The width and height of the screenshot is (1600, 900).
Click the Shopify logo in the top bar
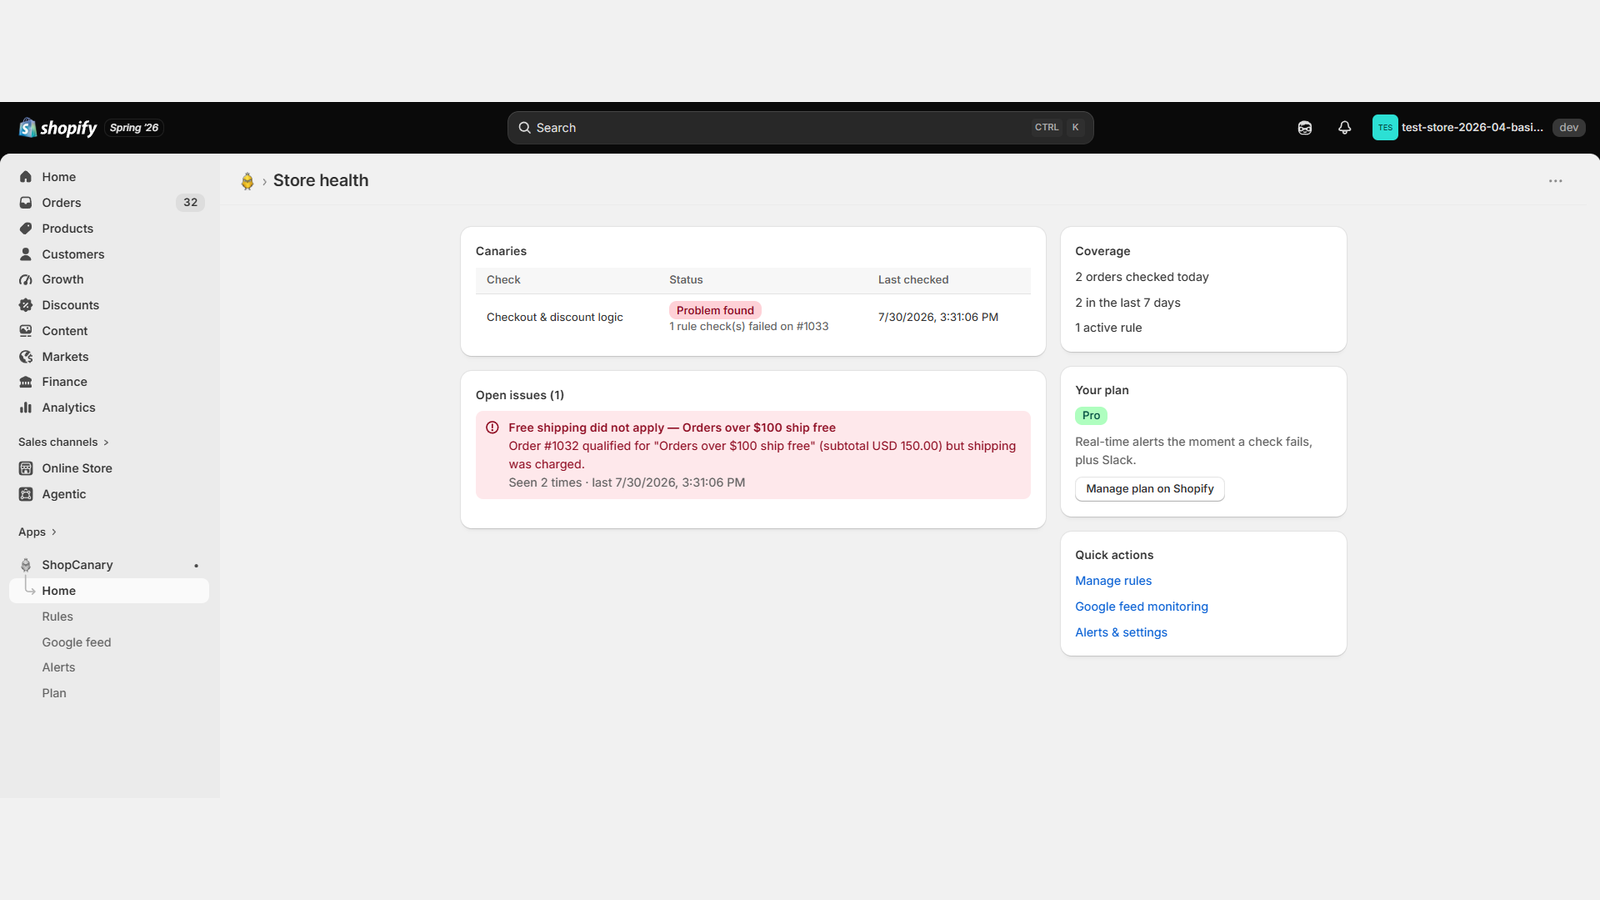(58, 128)
